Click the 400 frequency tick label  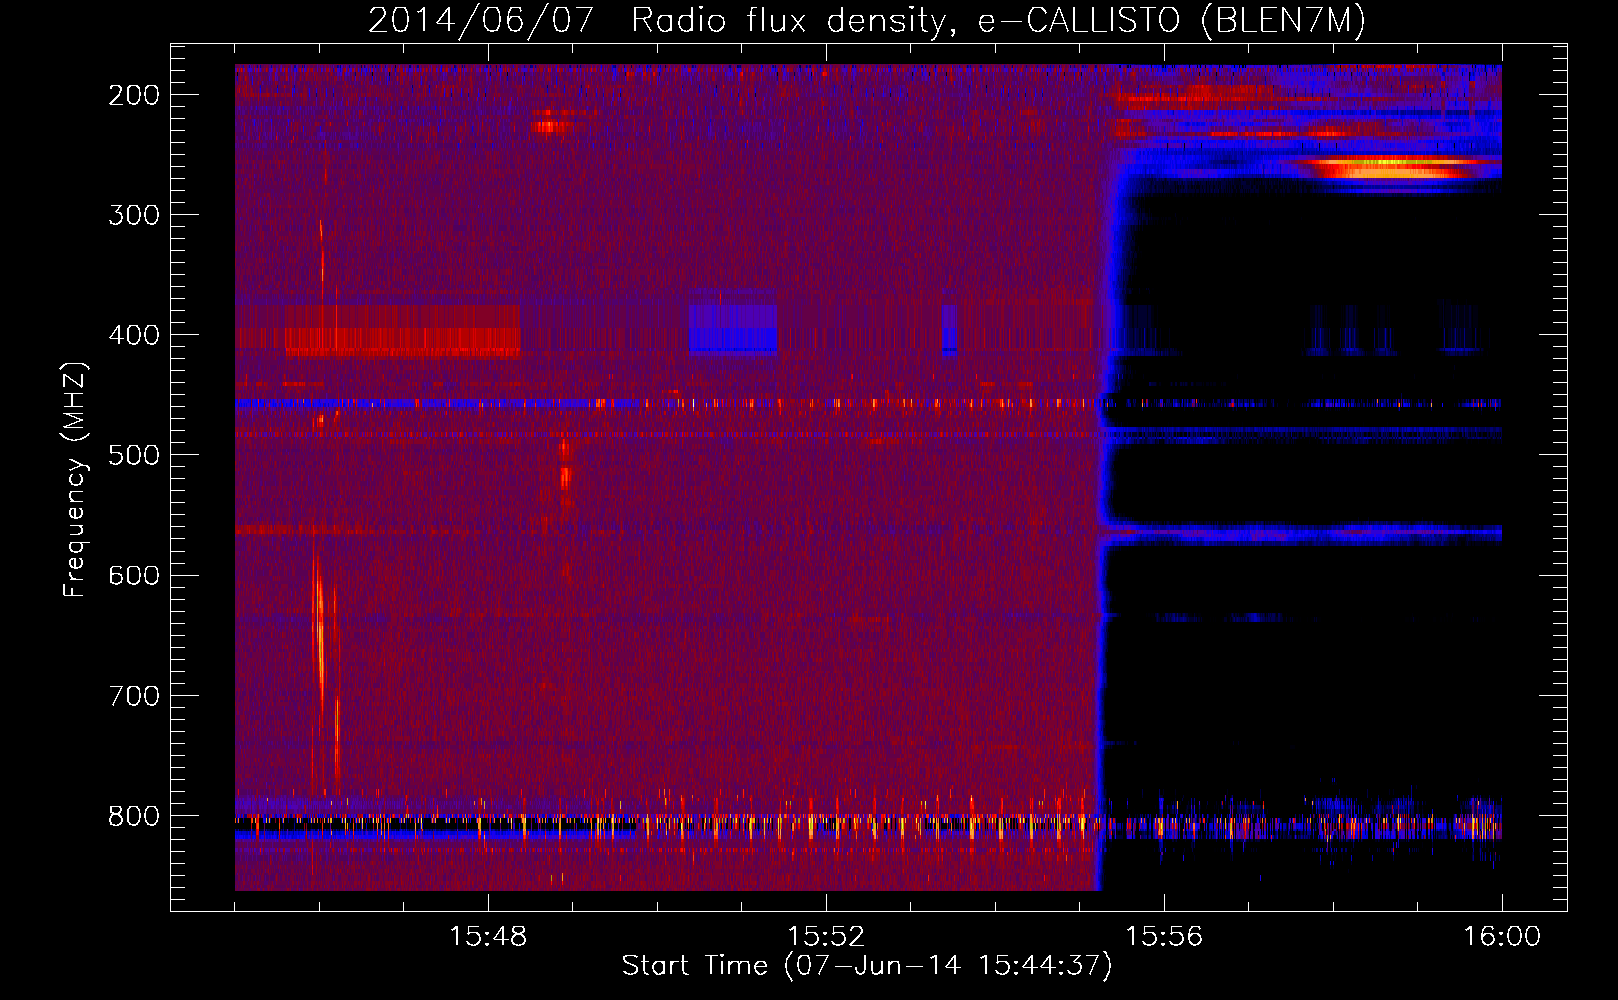(134, 335)
